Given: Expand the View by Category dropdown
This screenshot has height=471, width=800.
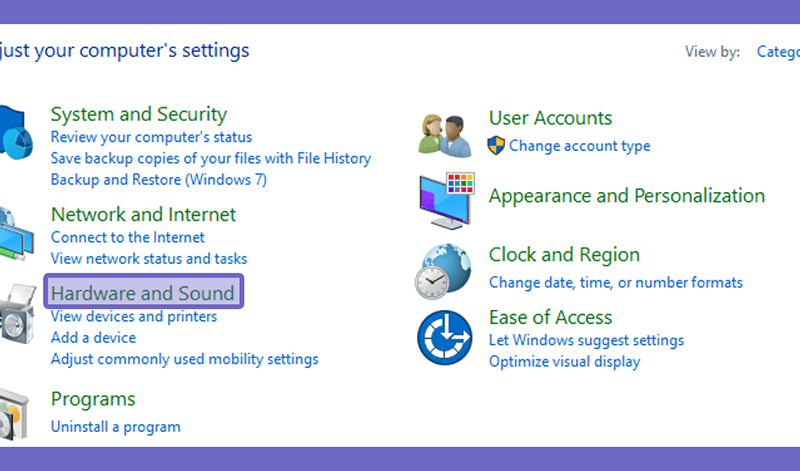Looking at the screenshot, I should [778, 52].
